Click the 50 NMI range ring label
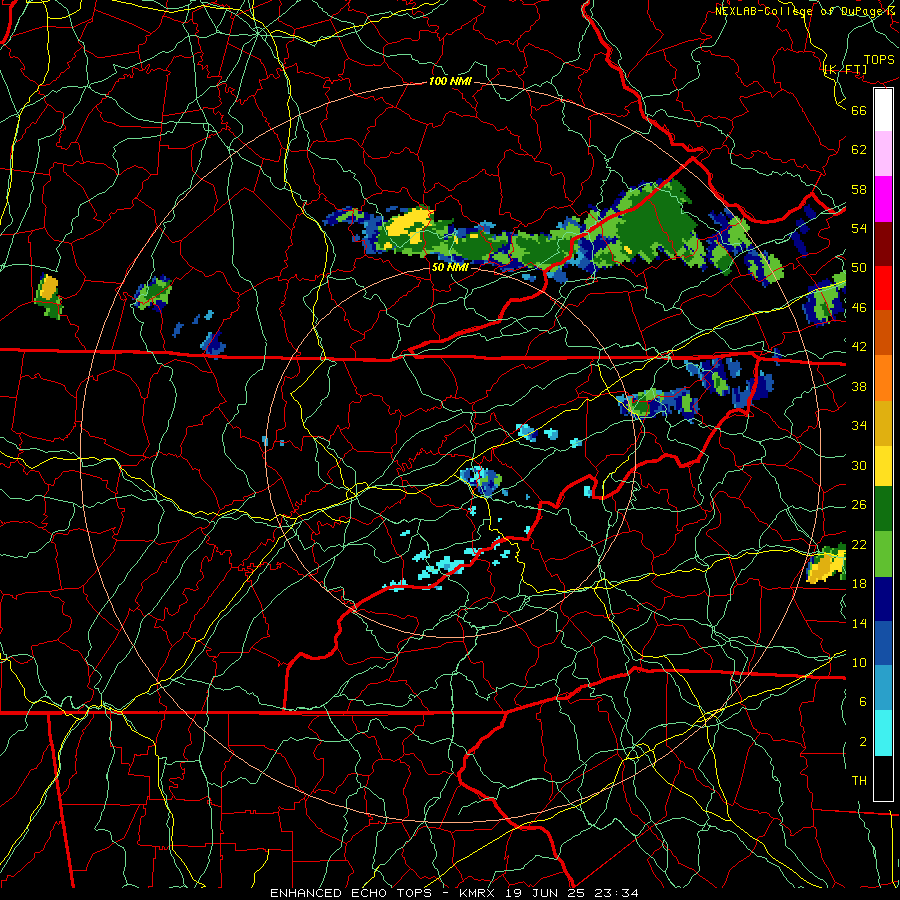Screen dimensions: 900x900 450,267
